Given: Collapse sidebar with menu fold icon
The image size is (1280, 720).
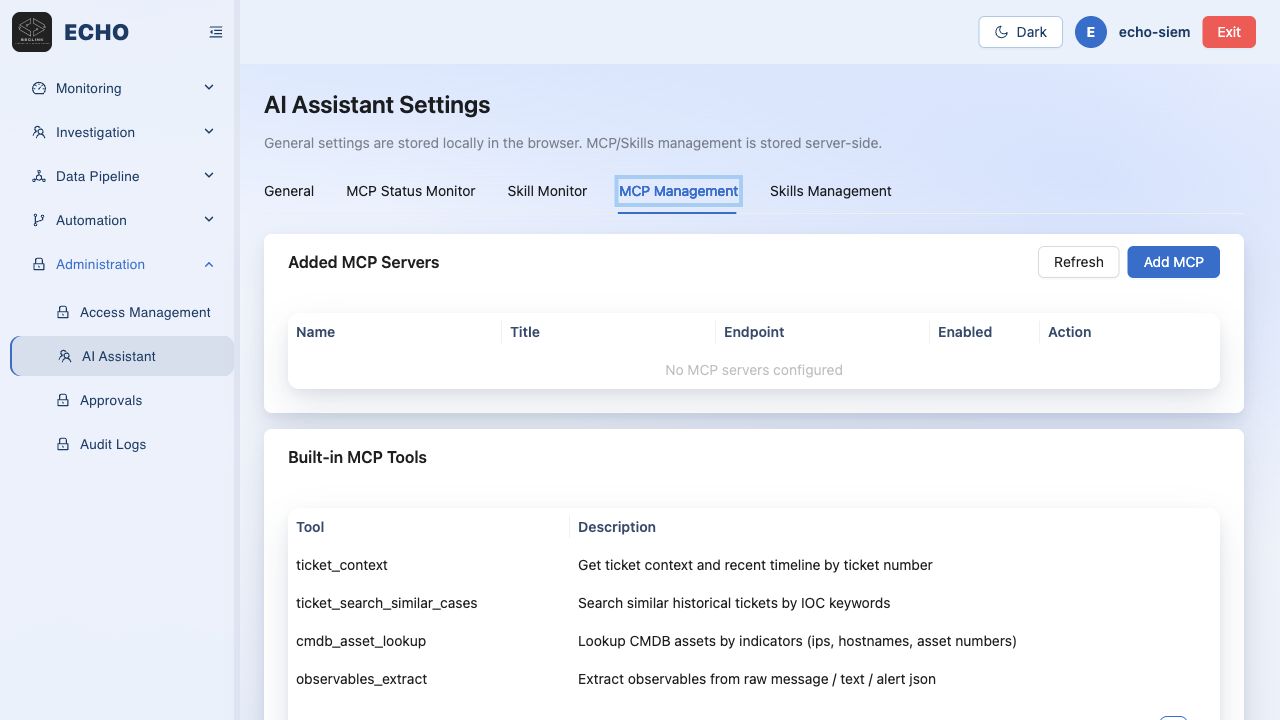Looking at the screenshot, I should [x=216, y=32].
